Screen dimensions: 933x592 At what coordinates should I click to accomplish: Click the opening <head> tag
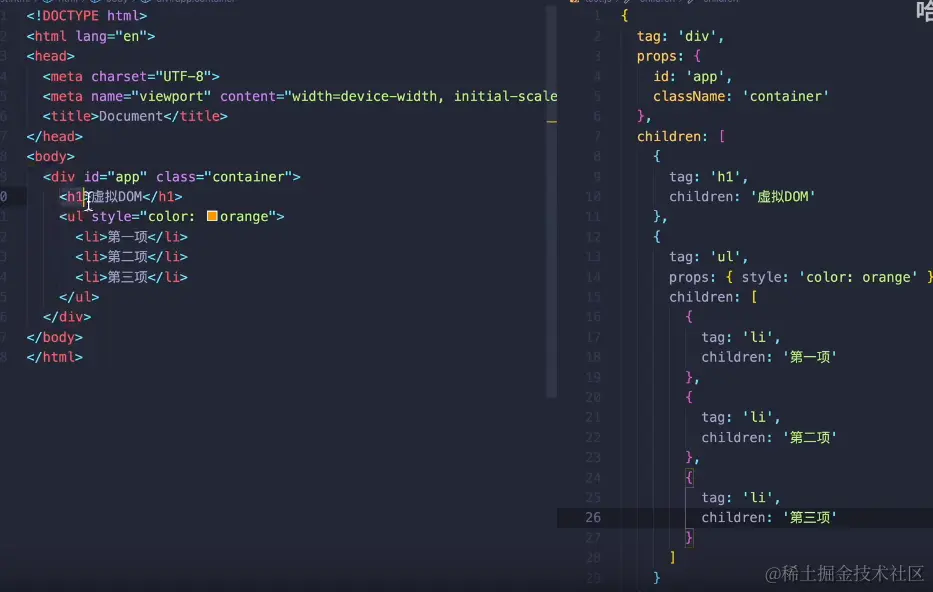51,57
